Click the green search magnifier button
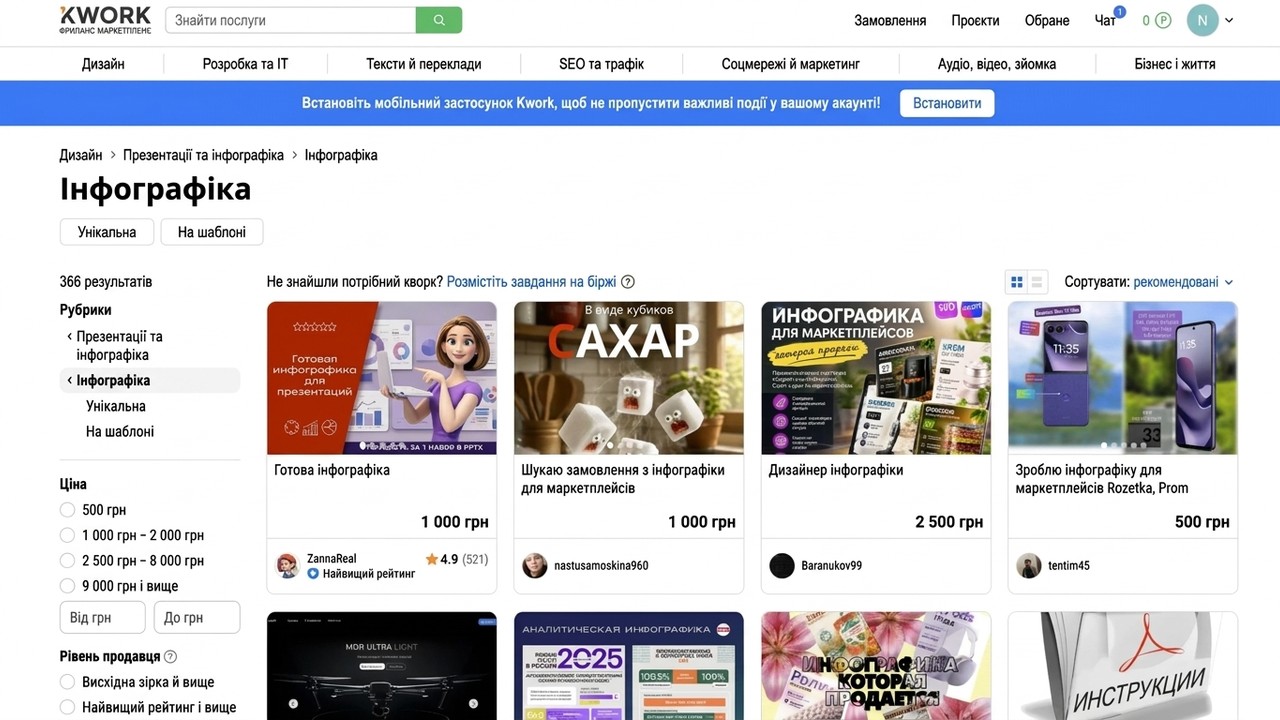This screenshot has height=720, width=1280. pyautogui.click(x=439, y=20)
